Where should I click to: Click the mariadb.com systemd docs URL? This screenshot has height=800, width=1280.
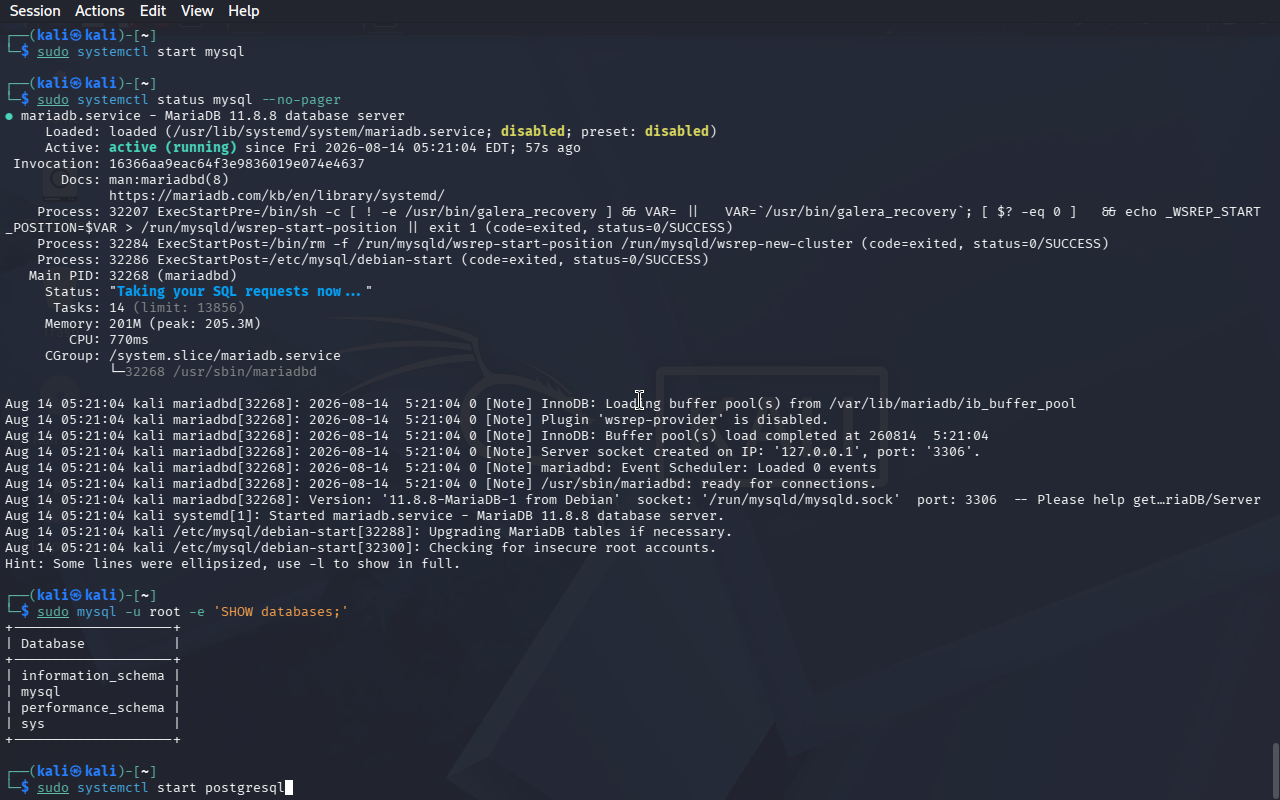pos(277,196)
